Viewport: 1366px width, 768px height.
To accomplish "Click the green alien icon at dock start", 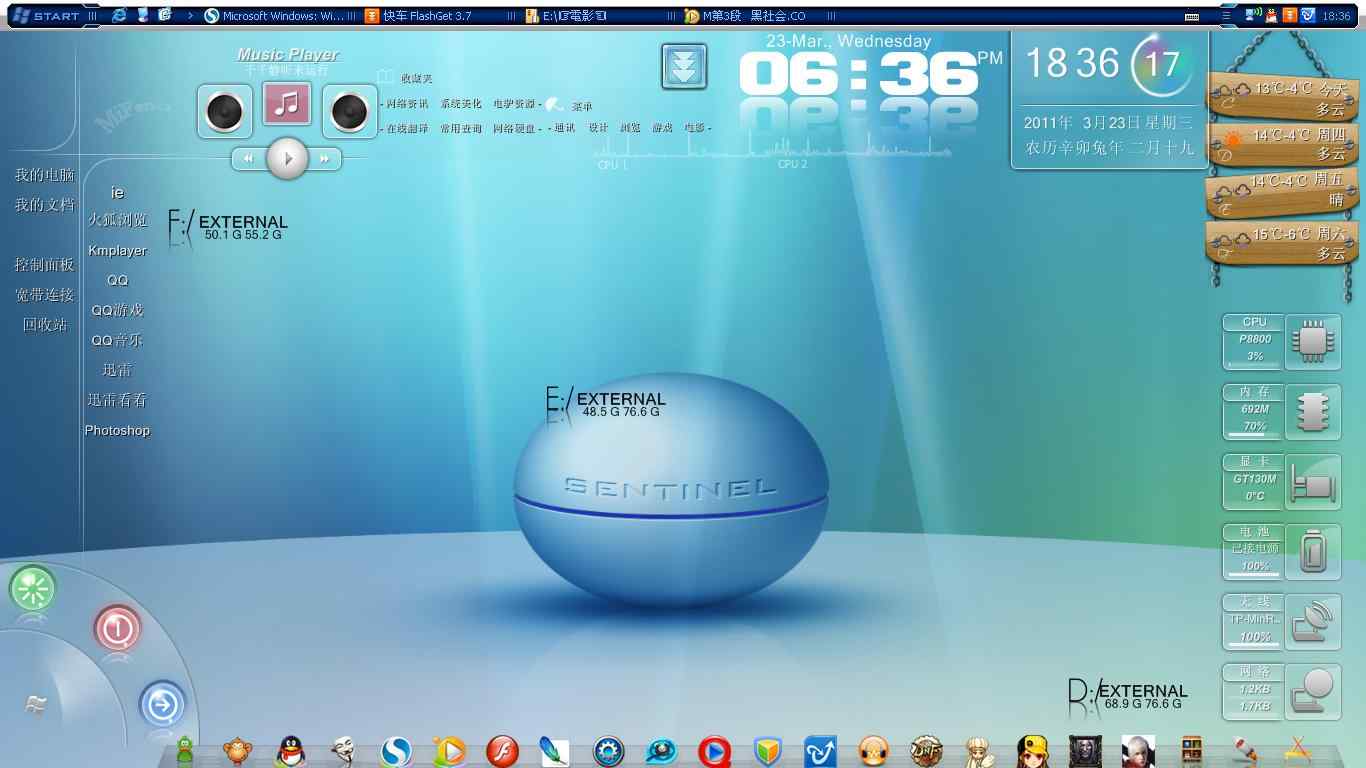I will point(185,751).
